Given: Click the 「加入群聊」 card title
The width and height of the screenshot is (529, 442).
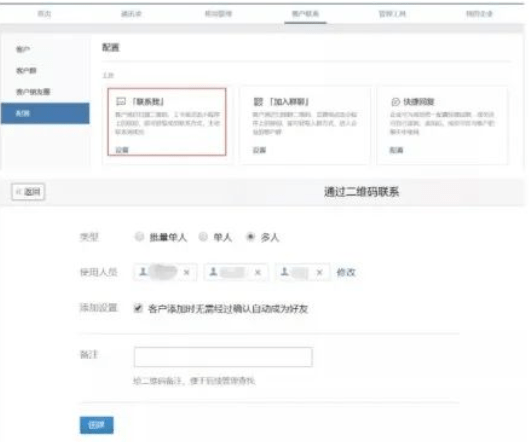Looking at the screenshot, I should [289, 102].
